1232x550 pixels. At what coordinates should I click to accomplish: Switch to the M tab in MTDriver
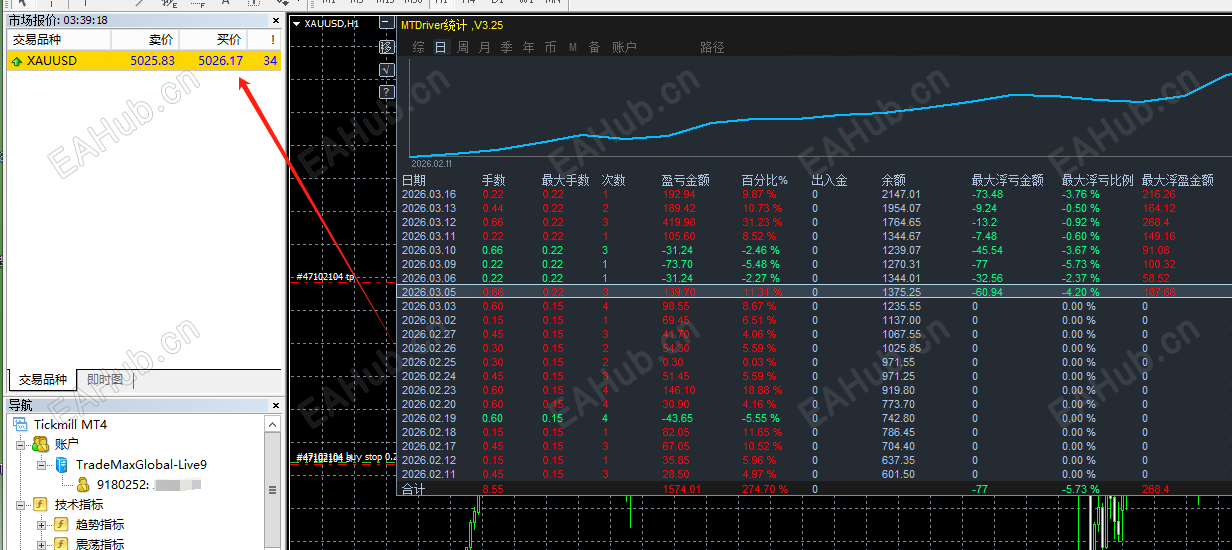(573, 47)
